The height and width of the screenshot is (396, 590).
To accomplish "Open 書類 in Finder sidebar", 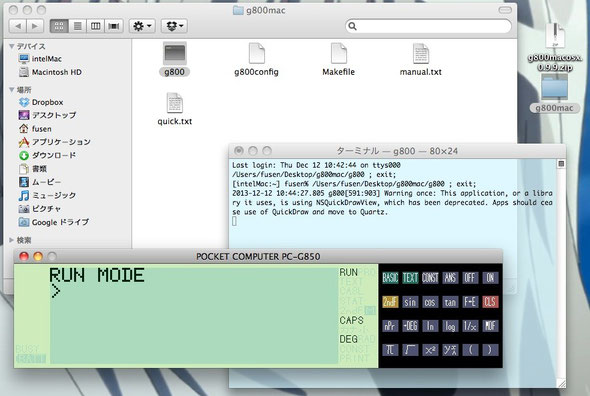I will (33, 169).
